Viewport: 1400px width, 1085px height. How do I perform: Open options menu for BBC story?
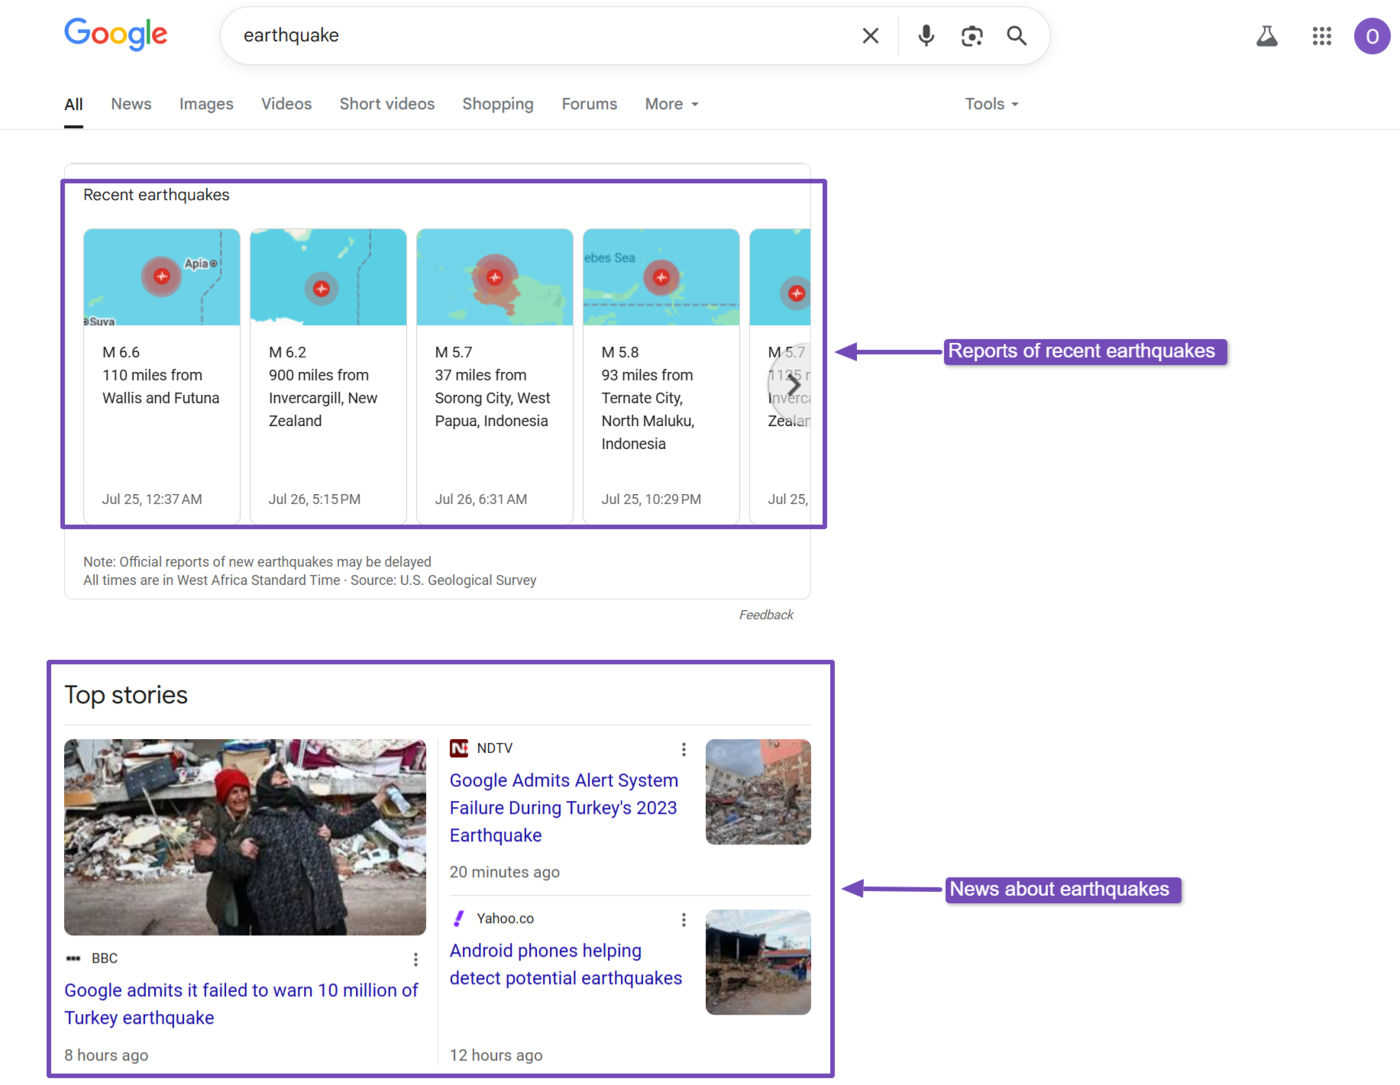tap(416, 960)
